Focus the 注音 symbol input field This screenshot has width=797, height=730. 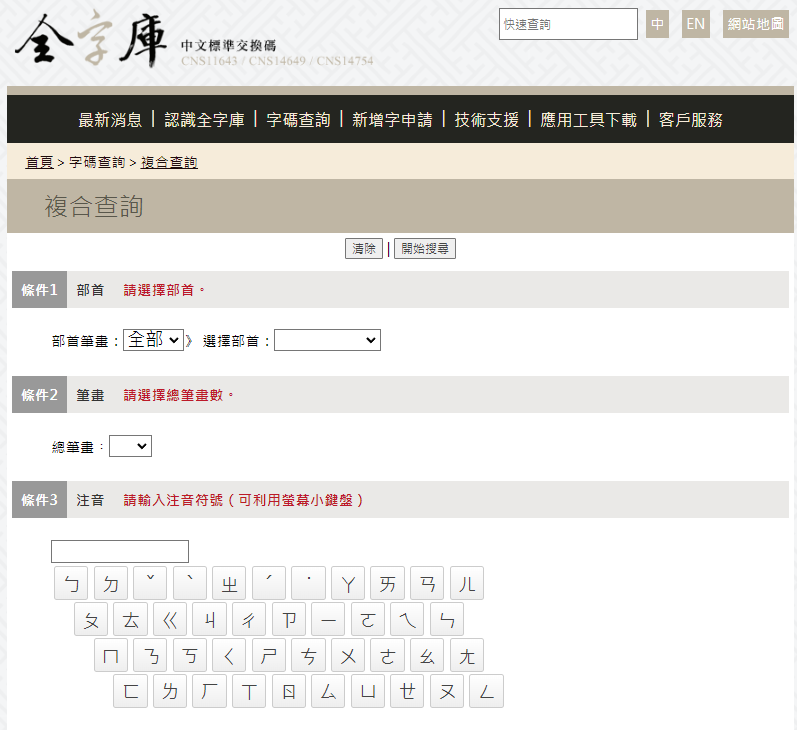point(120,552)
